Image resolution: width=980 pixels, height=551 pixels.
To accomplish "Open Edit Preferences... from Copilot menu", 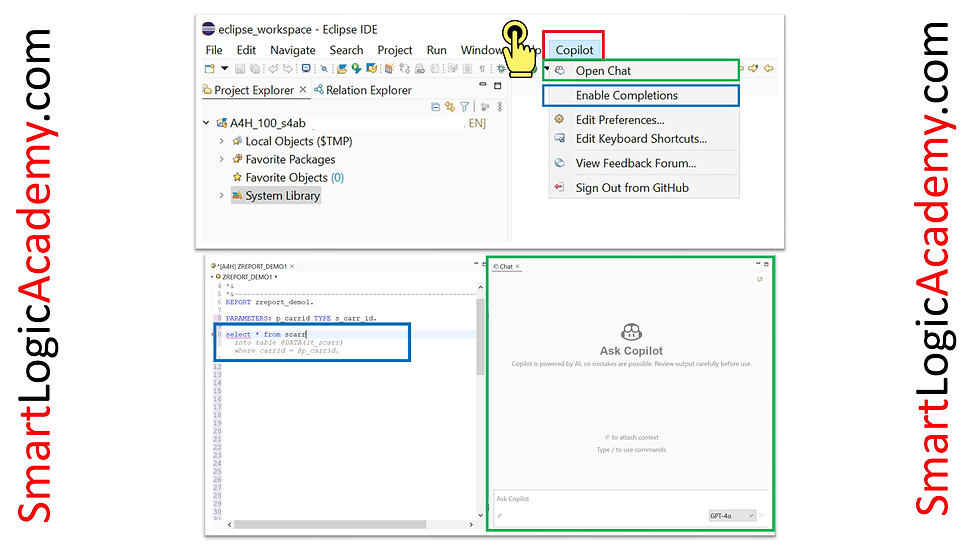I will [644, 120].
